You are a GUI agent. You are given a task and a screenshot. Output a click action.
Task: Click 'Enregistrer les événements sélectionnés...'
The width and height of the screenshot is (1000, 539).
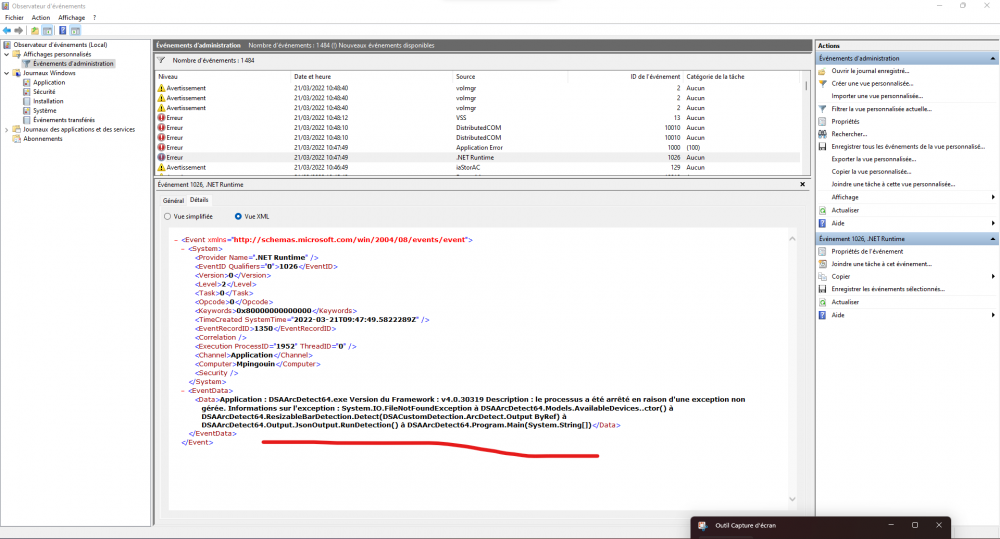pos(887,289)
